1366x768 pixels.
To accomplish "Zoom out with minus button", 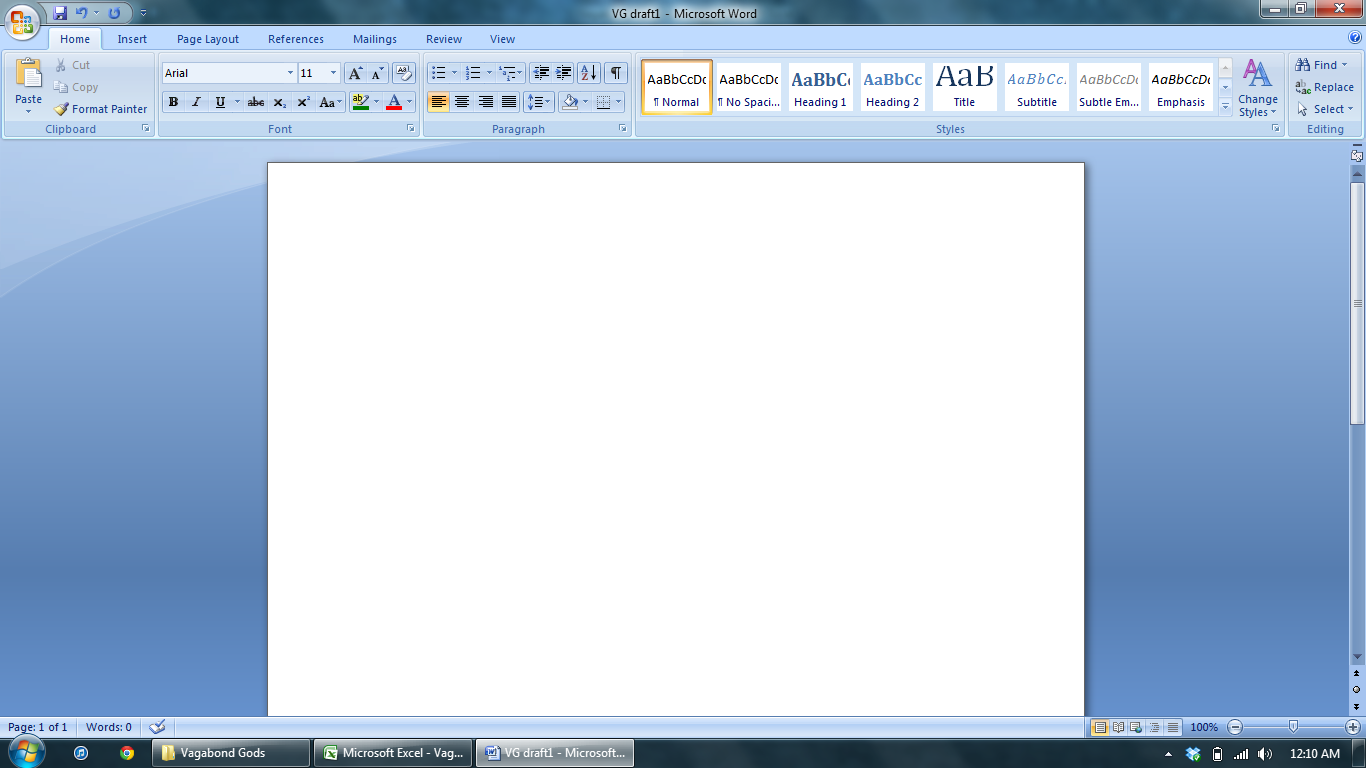I will pyautogui.click(x=1235, y=727).
